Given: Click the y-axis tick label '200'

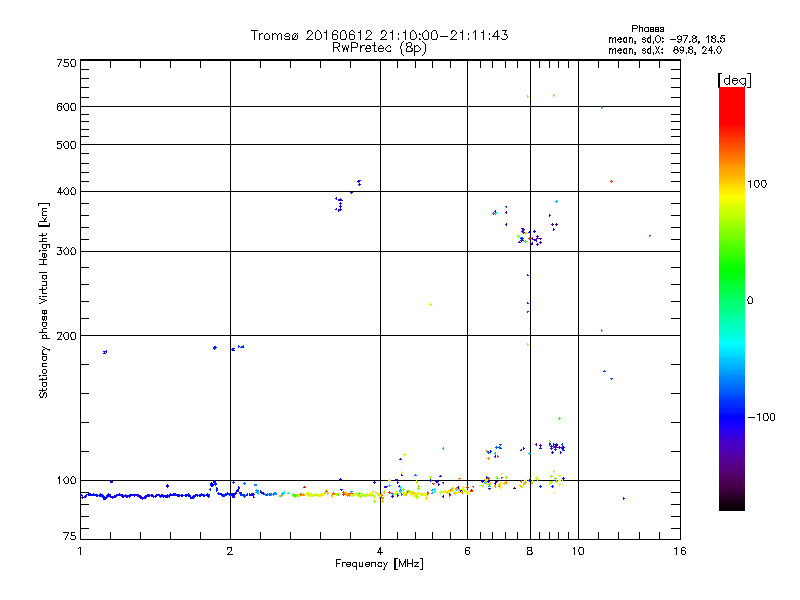Looking at the screenshot, I should pyautogui.click(x=66, y=336).
